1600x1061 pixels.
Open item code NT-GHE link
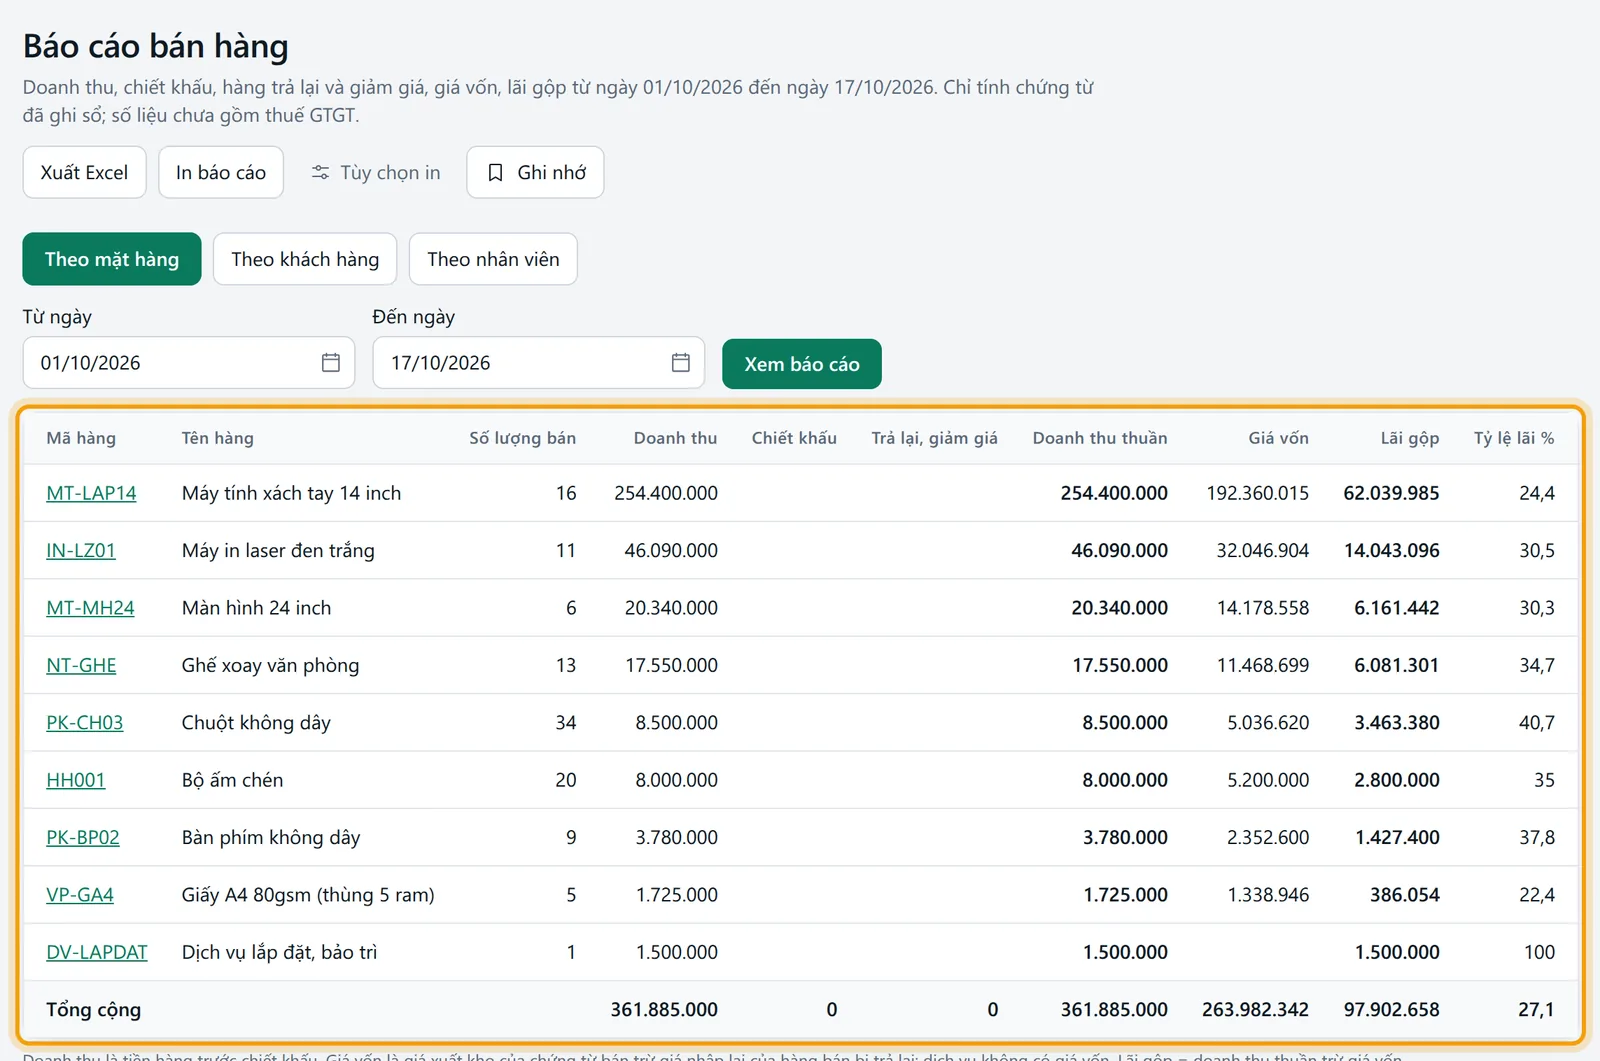(81, 665)
